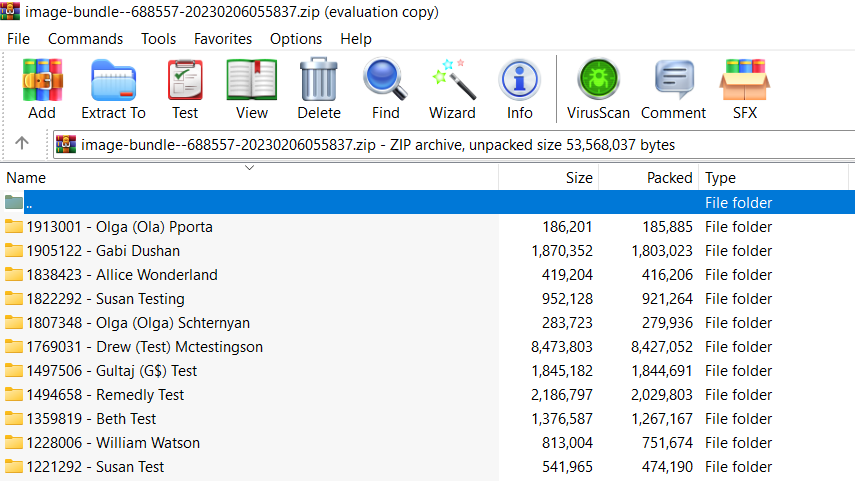This screenshot has height=481, width=855.
Task: Click size value 419,204
Action: (568, 275)
